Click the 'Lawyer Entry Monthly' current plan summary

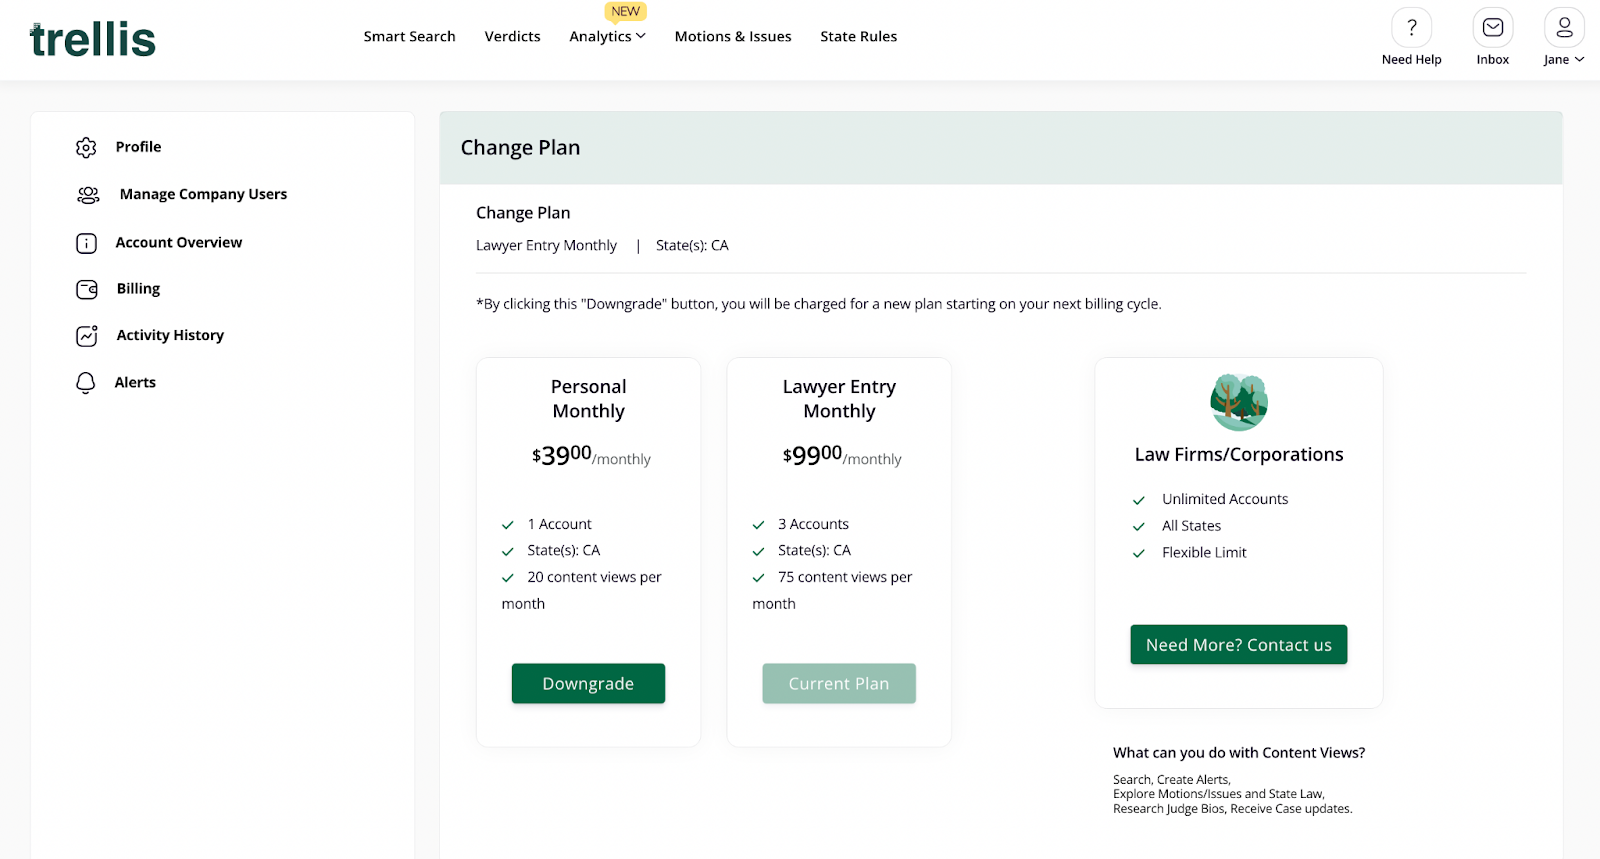point(546,245)
